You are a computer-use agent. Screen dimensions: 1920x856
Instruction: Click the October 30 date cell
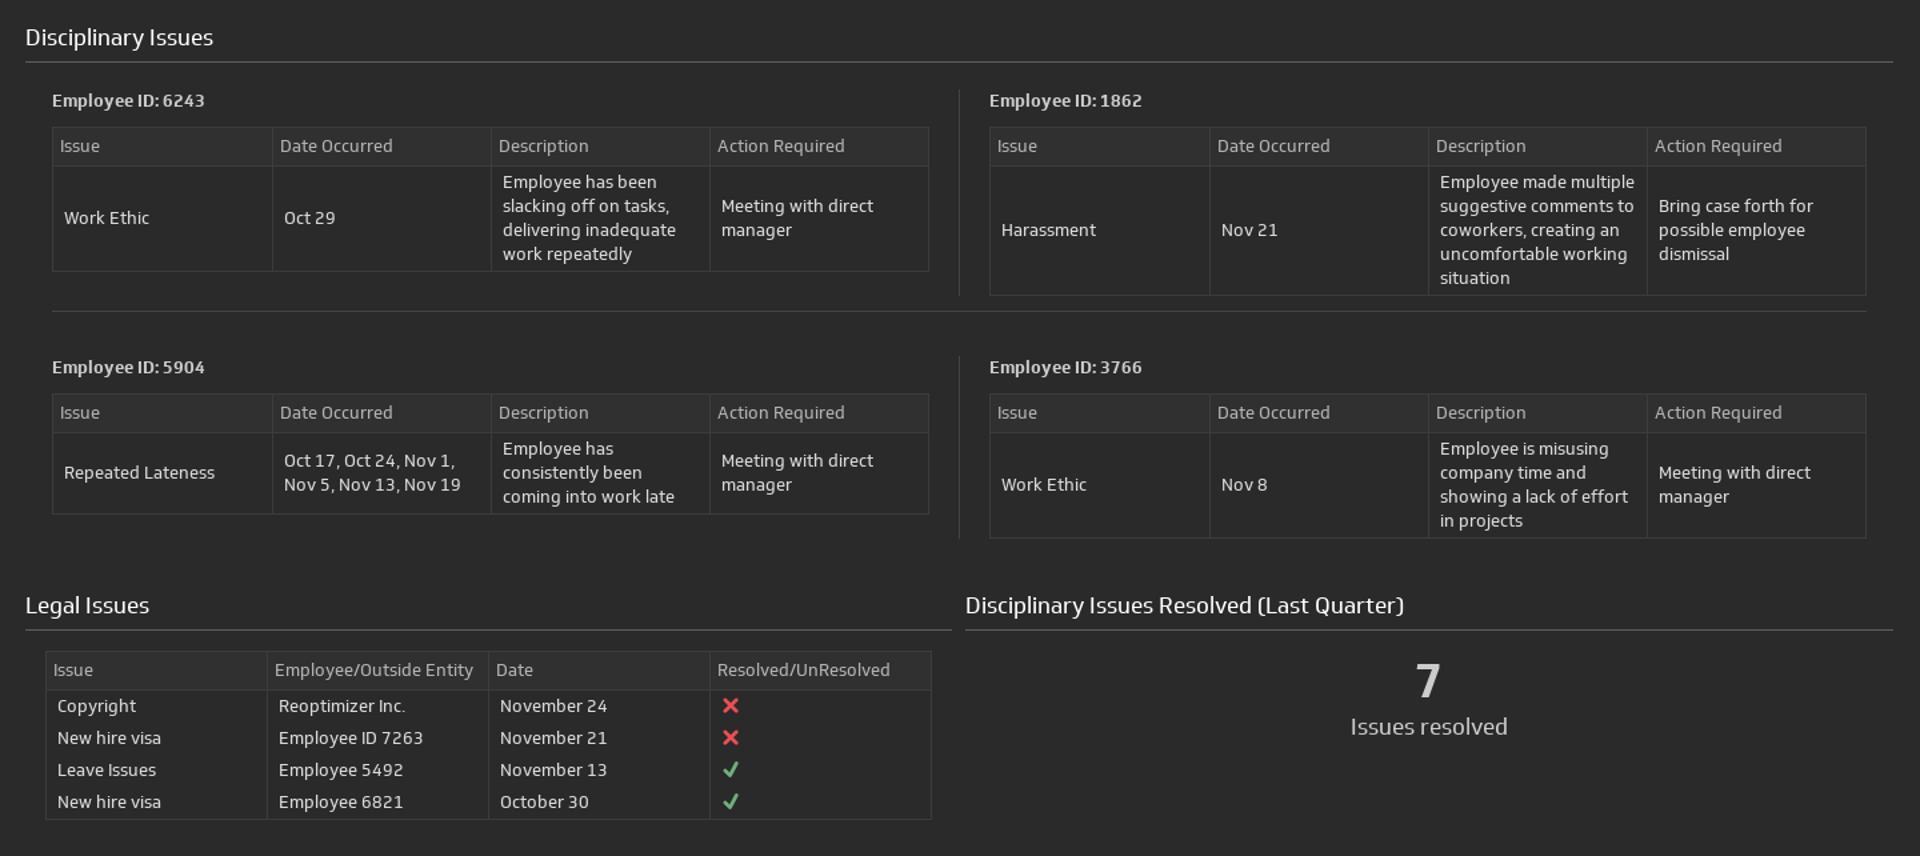(x=599, y=802)
